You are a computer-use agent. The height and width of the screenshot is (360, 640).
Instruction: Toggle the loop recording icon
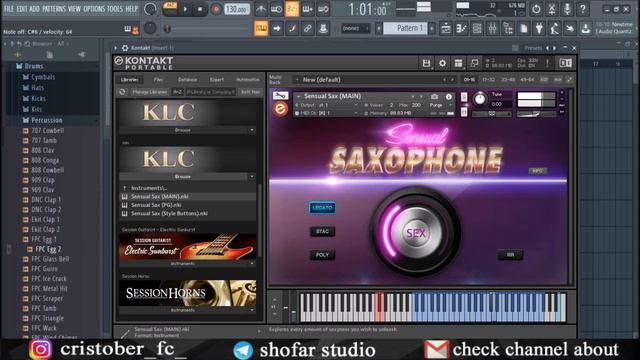323,9
